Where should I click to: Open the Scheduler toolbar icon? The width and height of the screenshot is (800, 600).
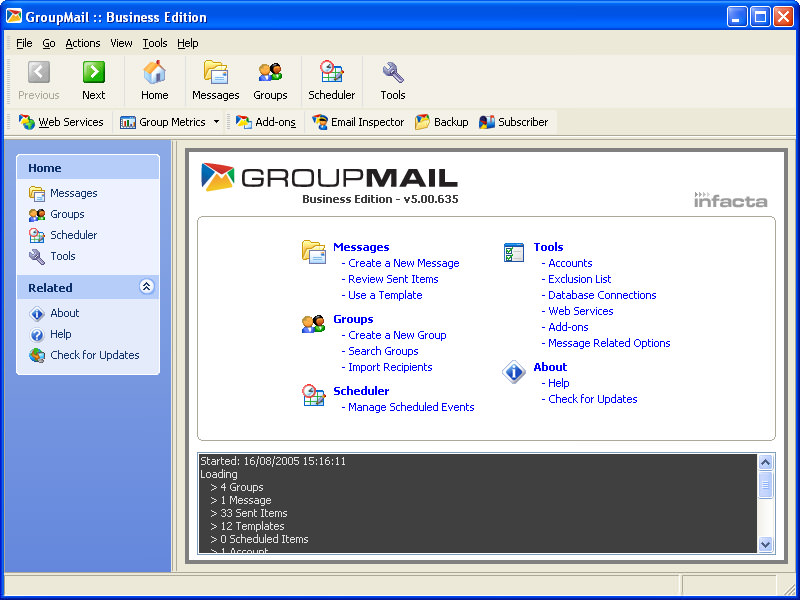pos(332,81)
